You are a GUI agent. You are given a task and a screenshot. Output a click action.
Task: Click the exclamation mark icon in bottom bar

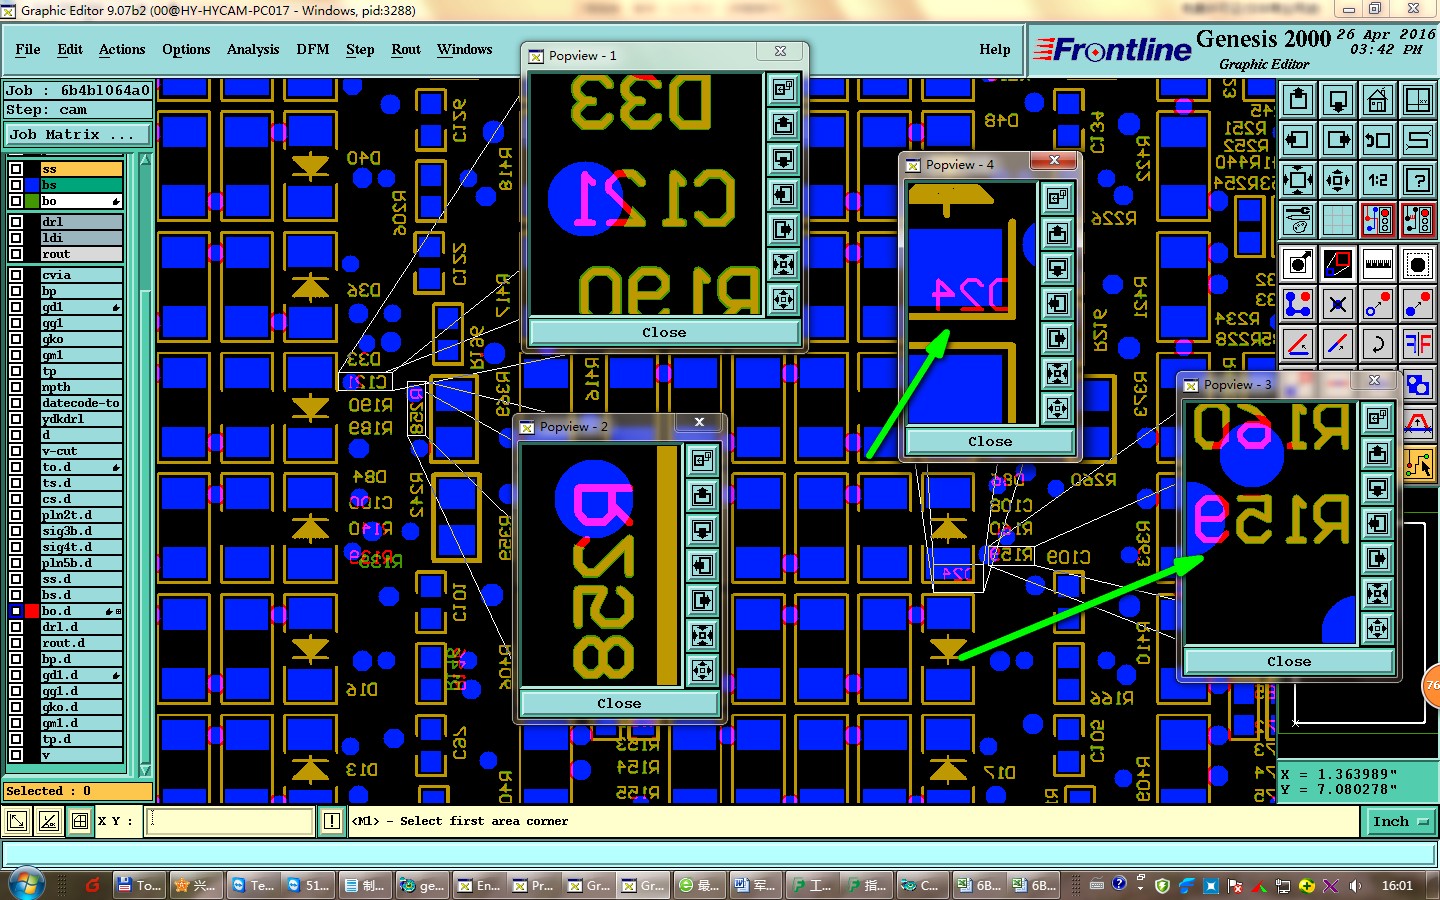point(331,821)
